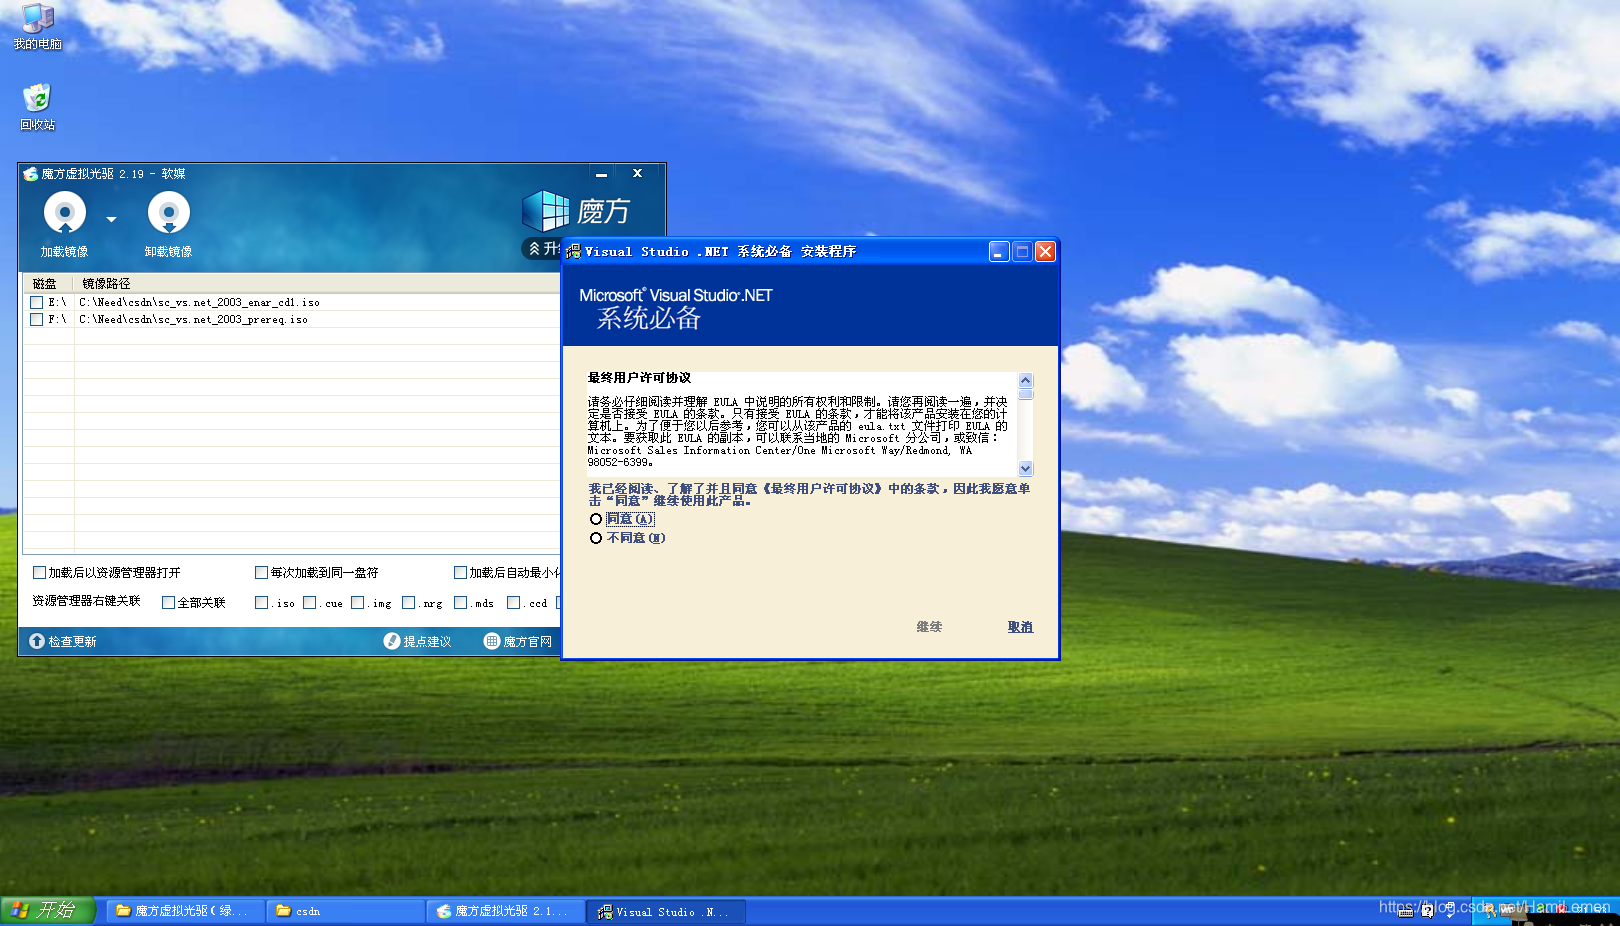Switch to Visual Studio .N... taskbar button
The image size is (1620, 926).
[x=666, y=911]
